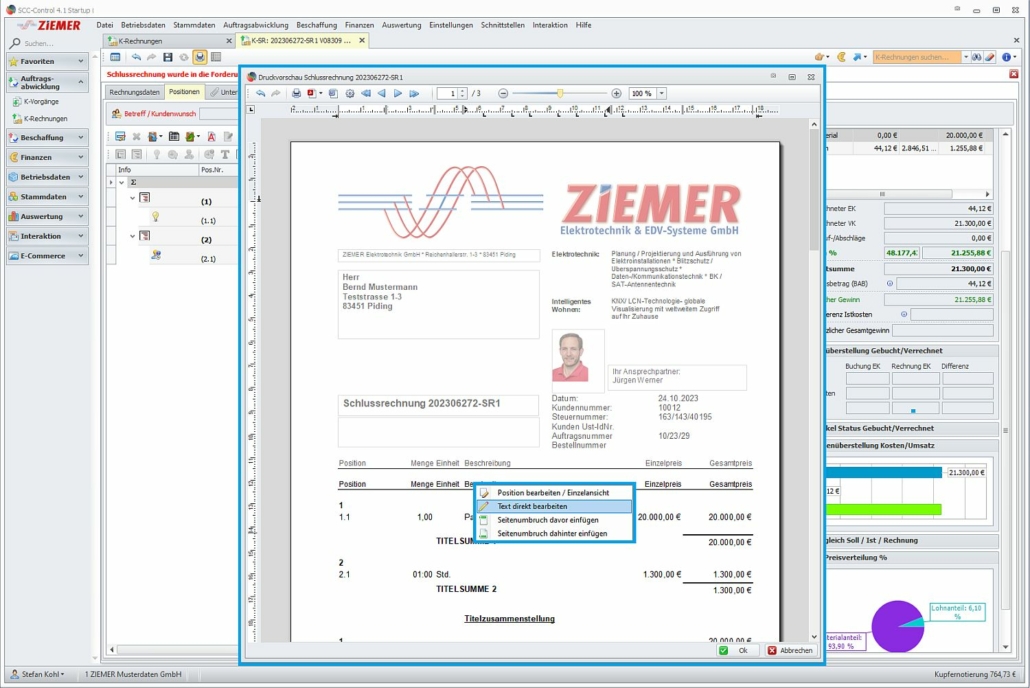
Task: Jump to first page in print preview
Action: pos(366,93)
